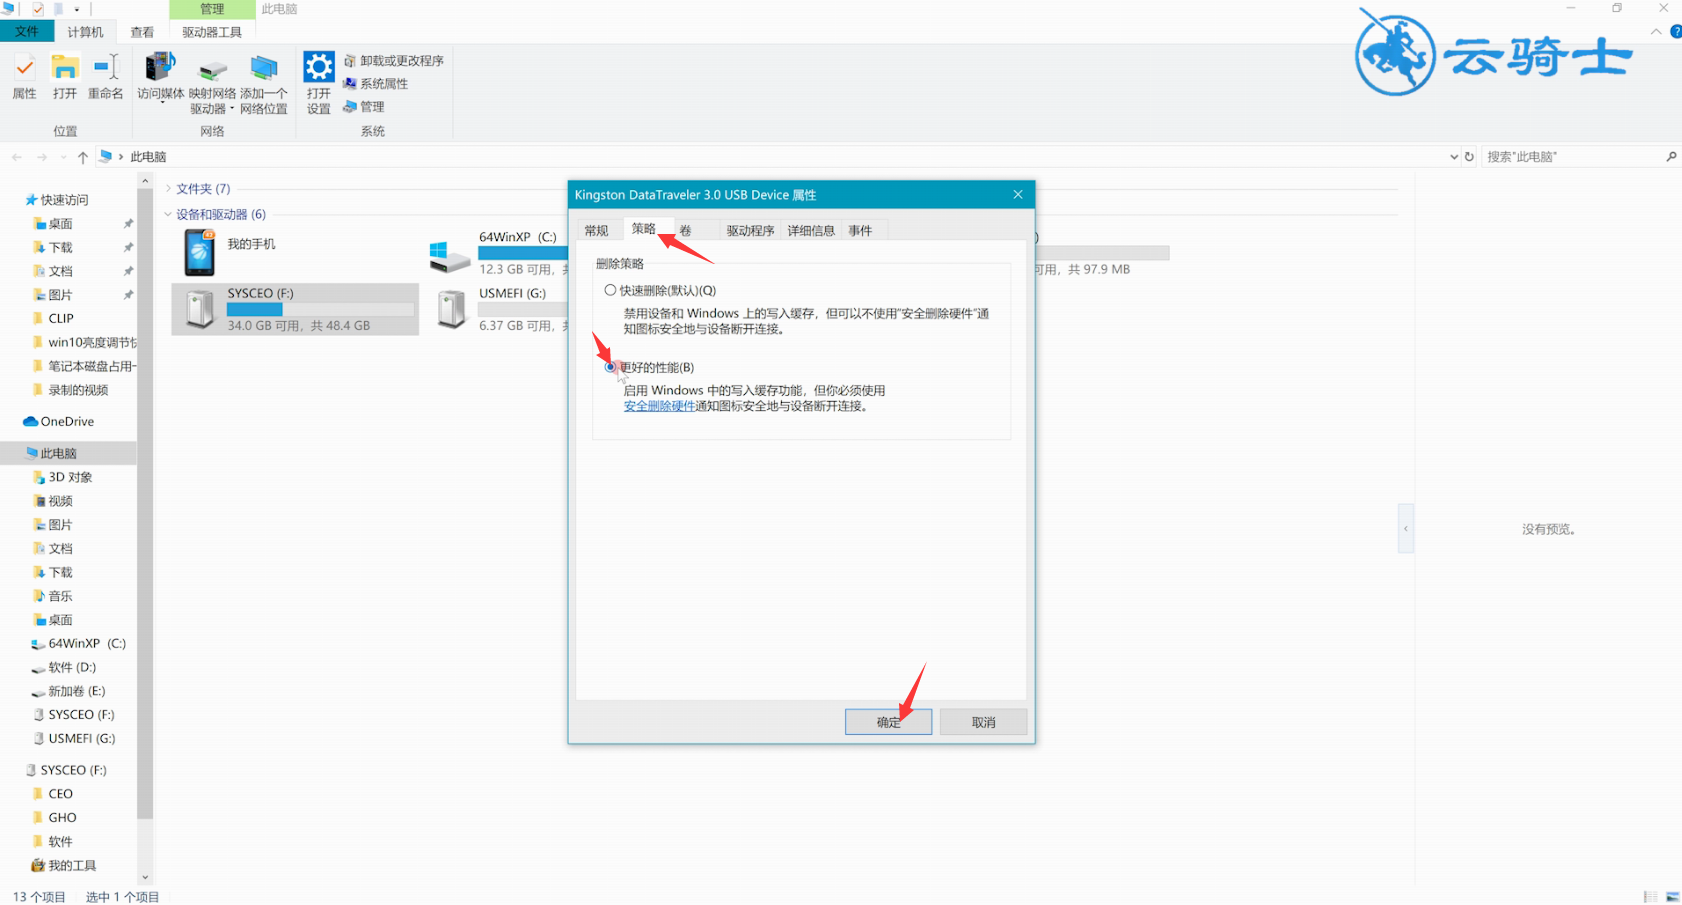Click the OK button in the dialog
1682x905 pixels.
tap(888, 722)
